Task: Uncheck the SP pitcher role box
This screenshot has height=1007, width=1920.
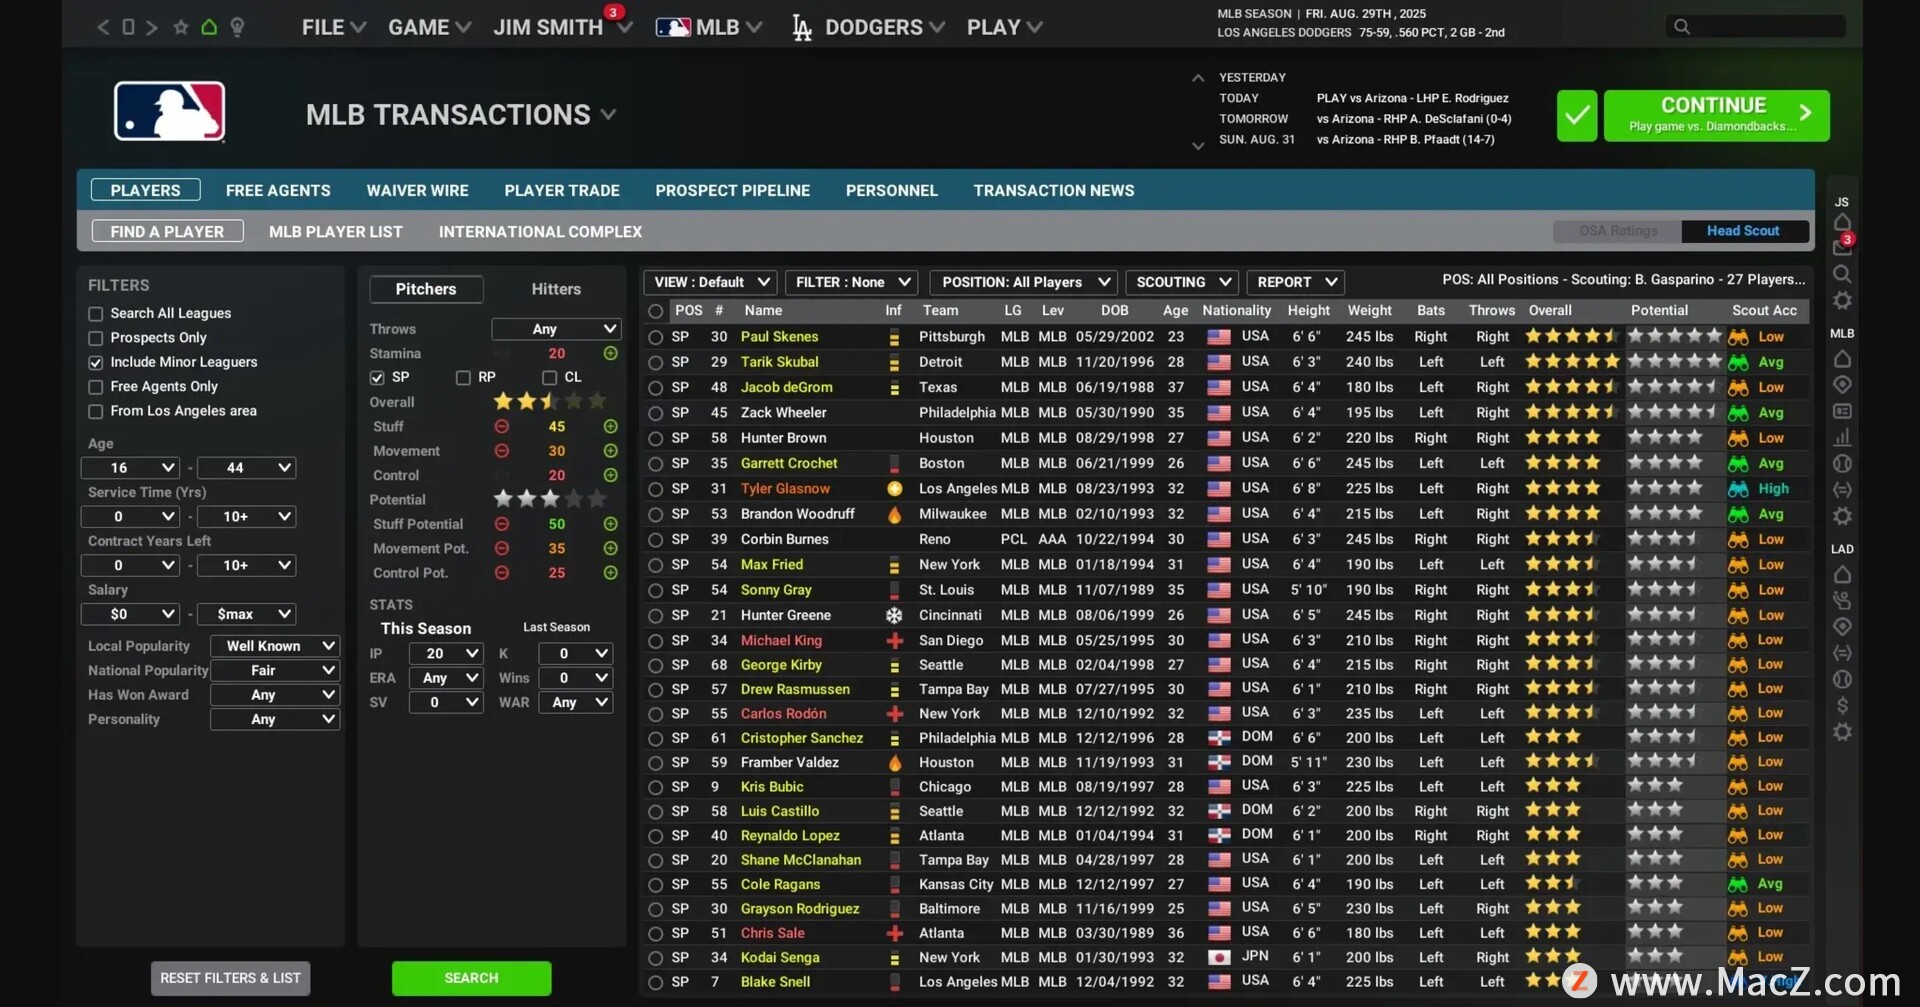Action: coord(377,377)
